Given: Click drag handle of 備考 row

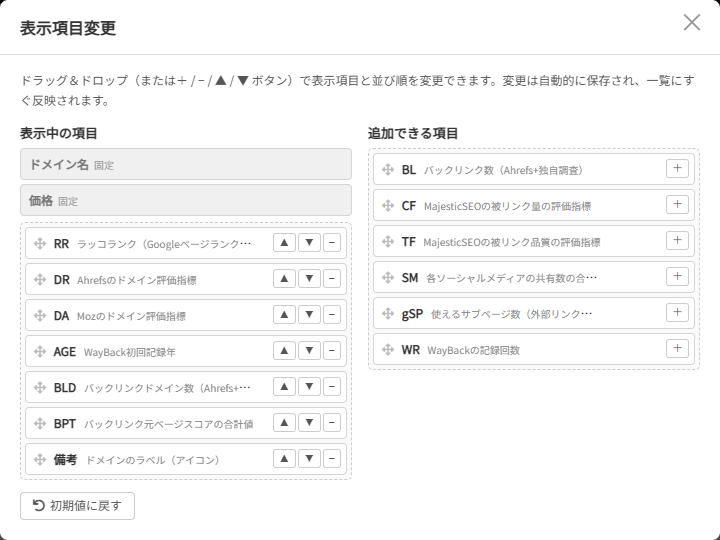Looking at the screenshot, I should tap(40, 459).
